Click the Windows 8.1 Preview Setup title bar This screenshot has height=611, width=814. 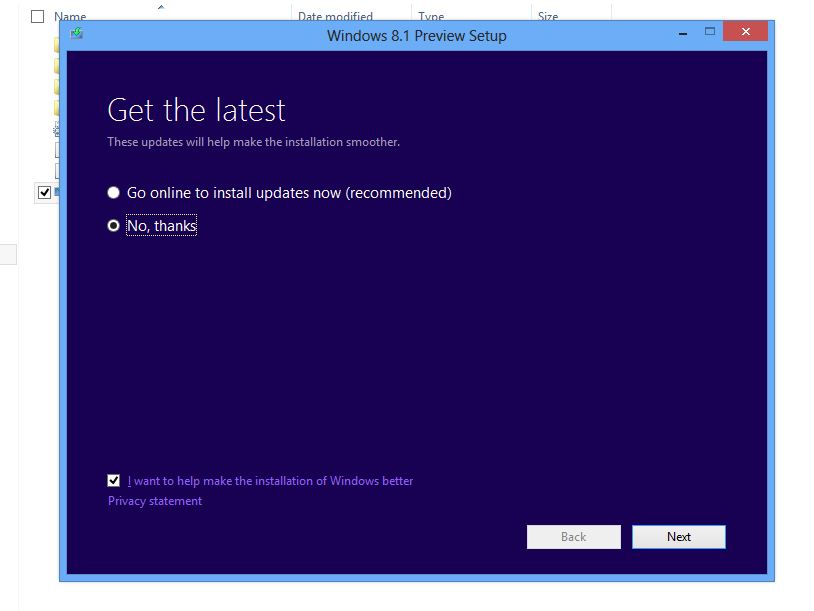[416, 36]
